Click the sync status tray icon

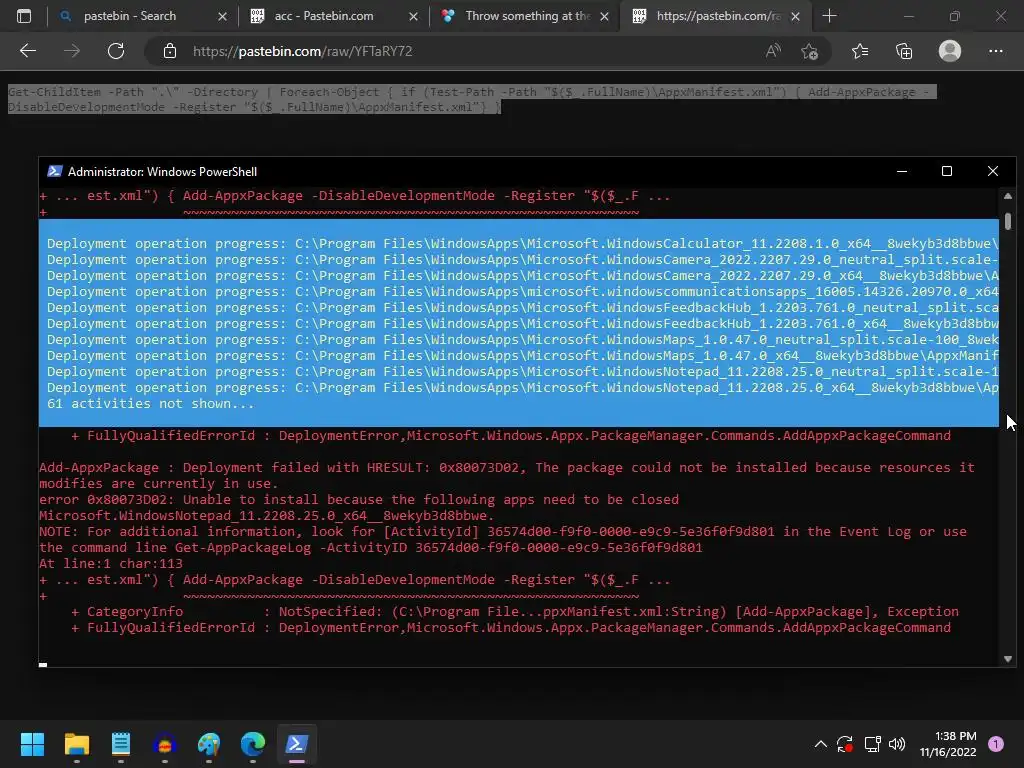845,744
